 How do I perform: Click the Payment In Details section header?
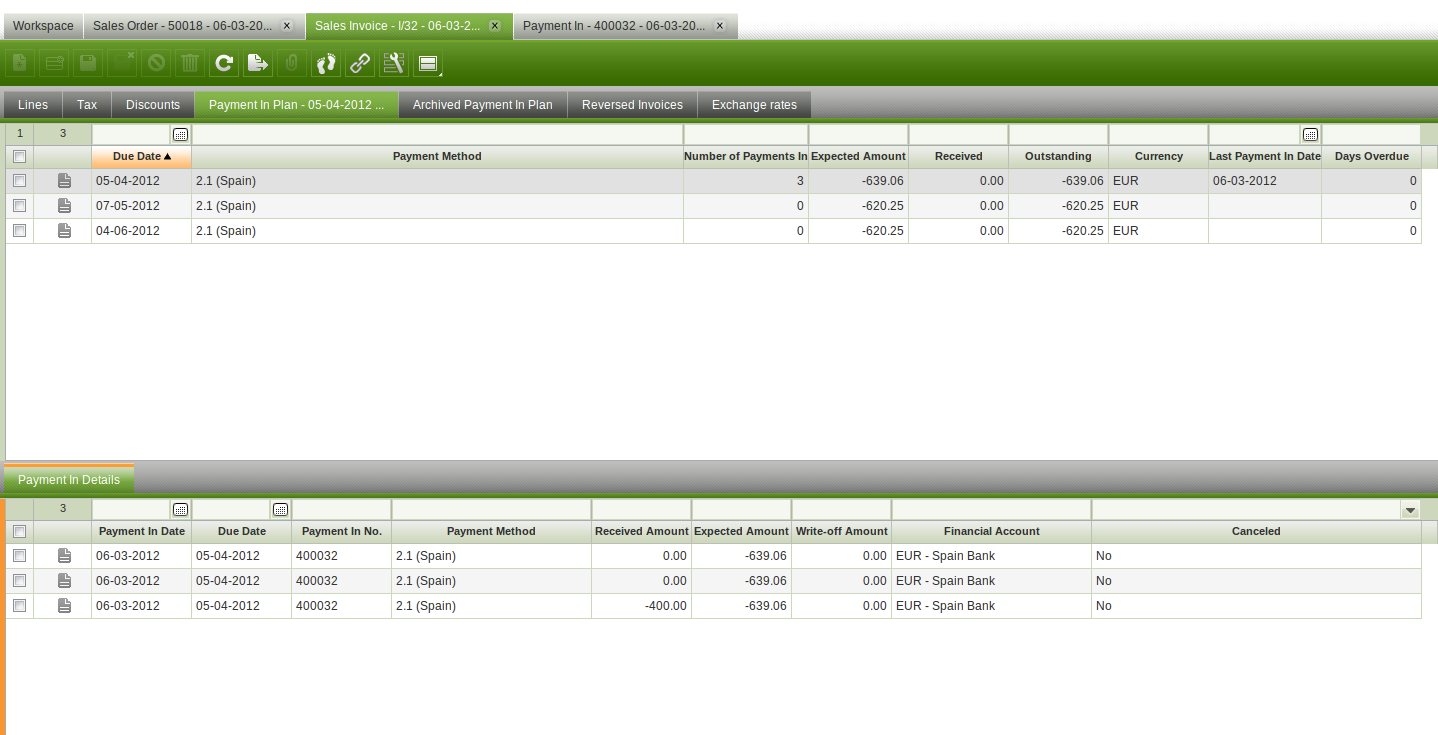(69, 480)
